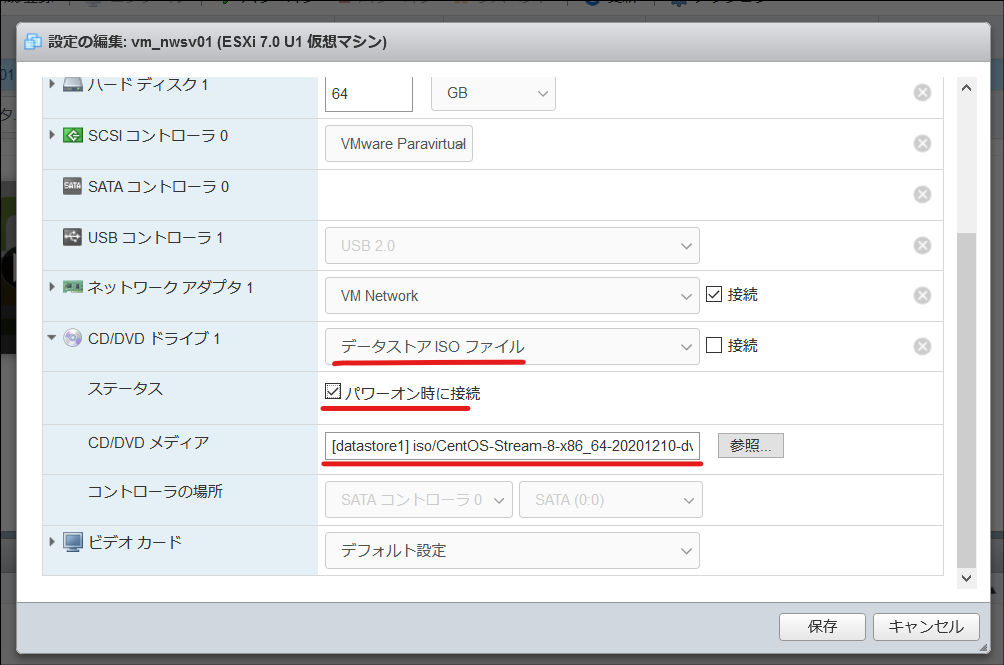The height and width of the screenshot is (665, 1004).
Task: Click the 参照... browse button
Action: [x=750, y=445]
